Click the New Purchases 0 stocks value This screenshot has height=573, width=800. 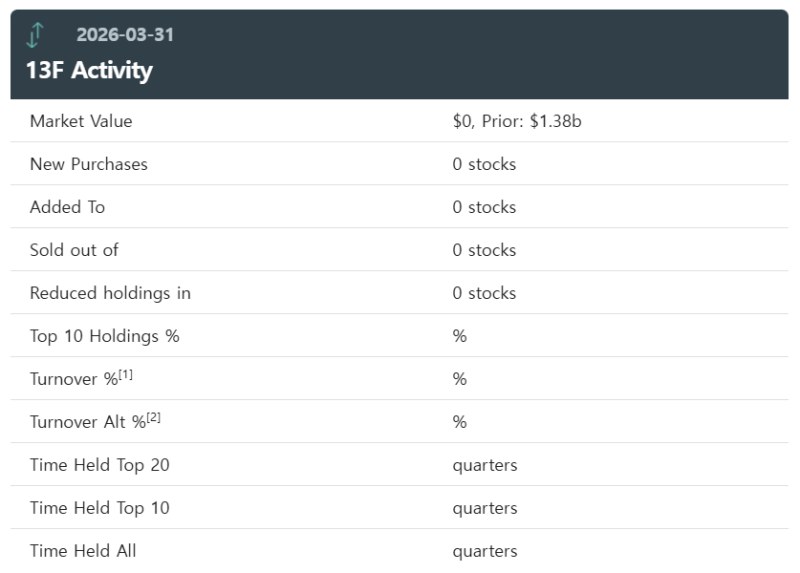[x=484, y=164]
